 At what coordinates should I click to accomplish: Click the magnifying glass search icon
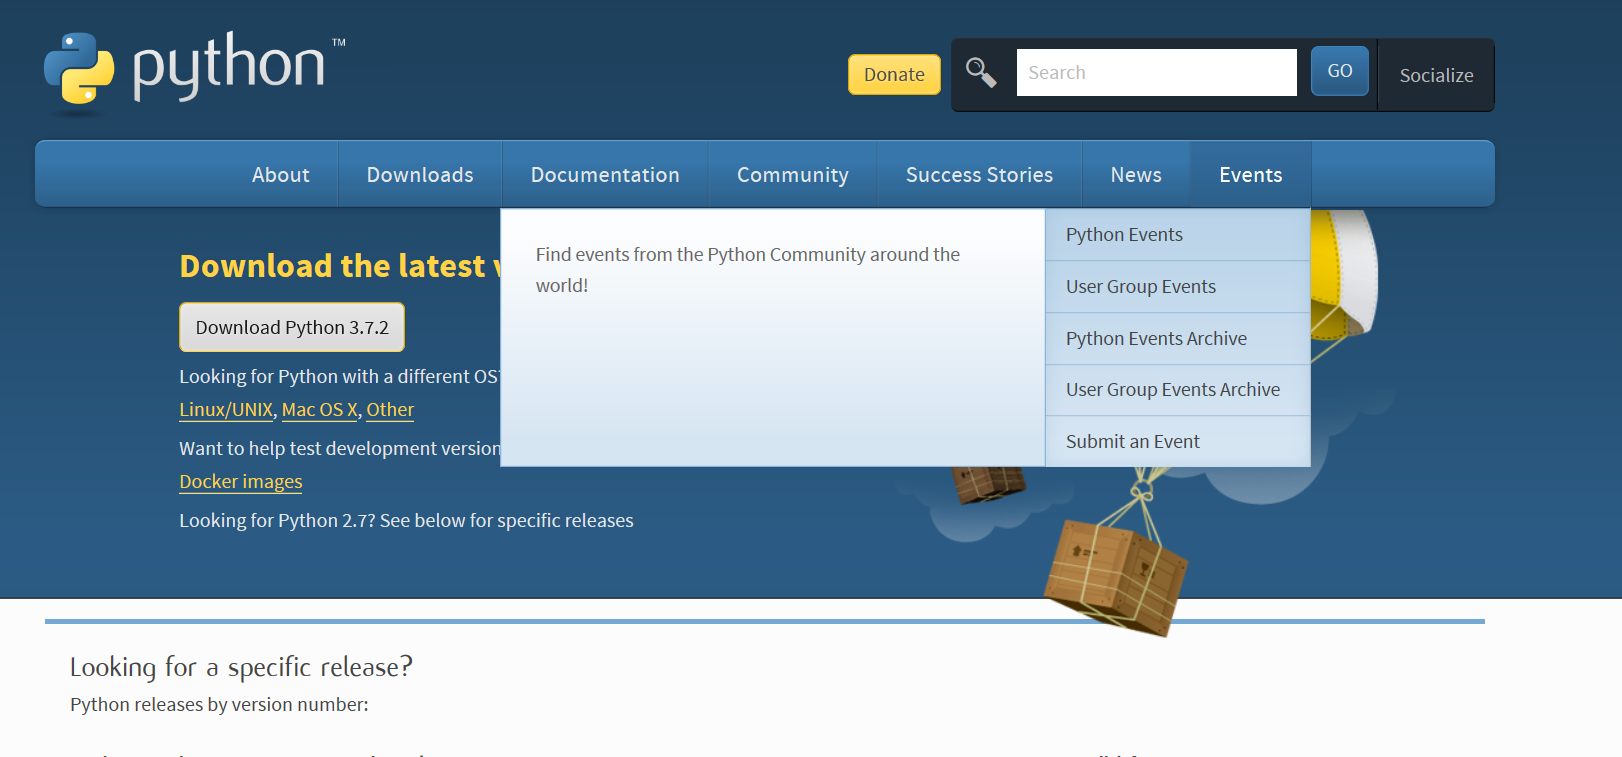coord(980,73)
